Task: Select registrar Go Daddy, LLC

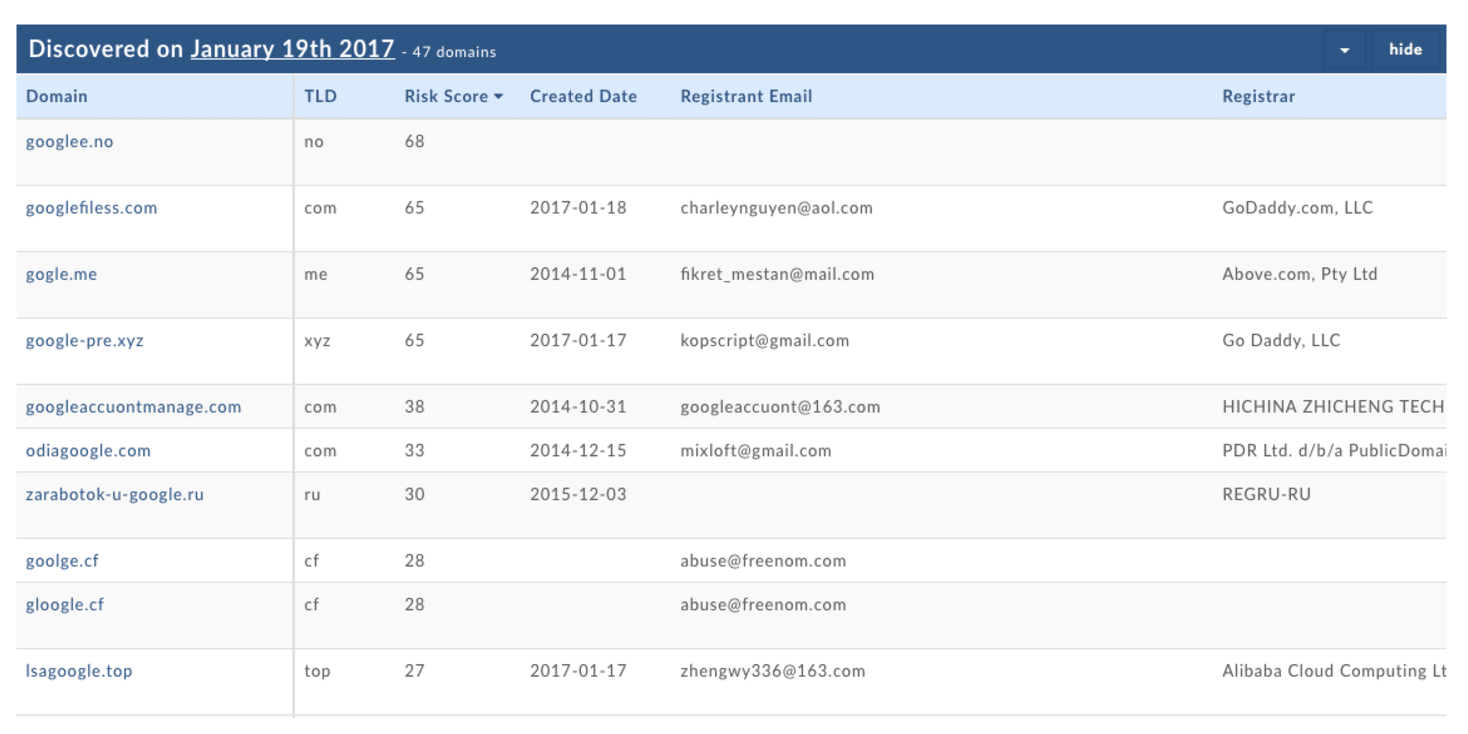Action: point(1281,340)
